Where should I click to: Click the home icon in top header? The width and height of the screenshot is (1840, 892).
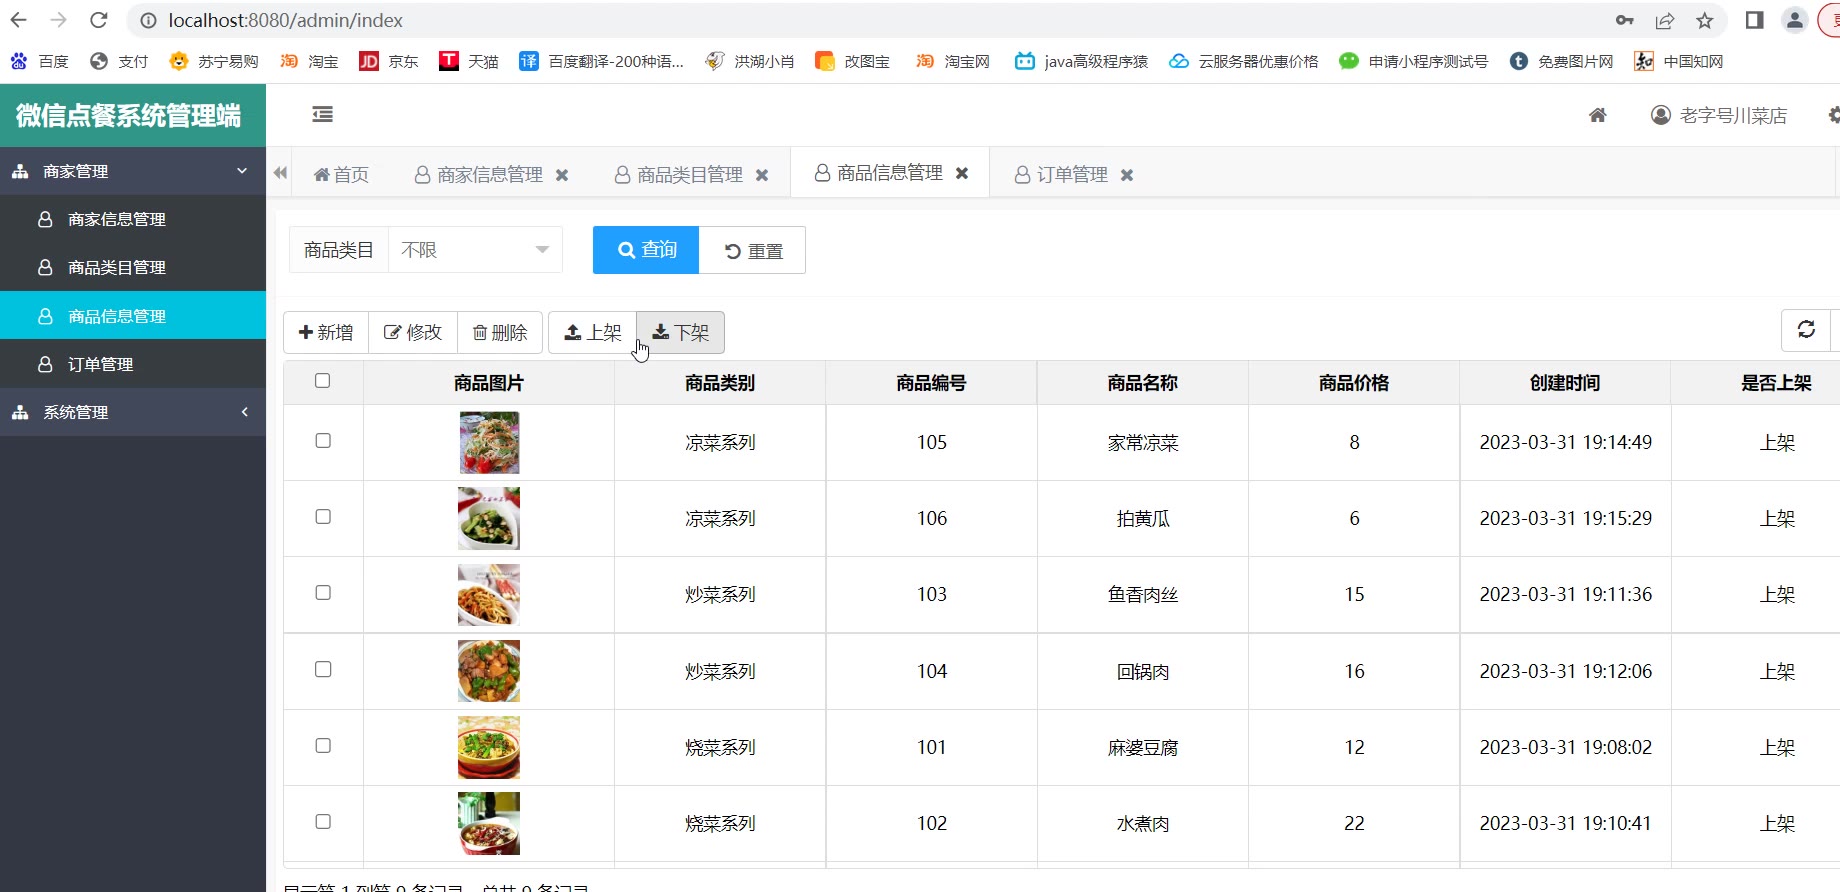pos(1598,115)
